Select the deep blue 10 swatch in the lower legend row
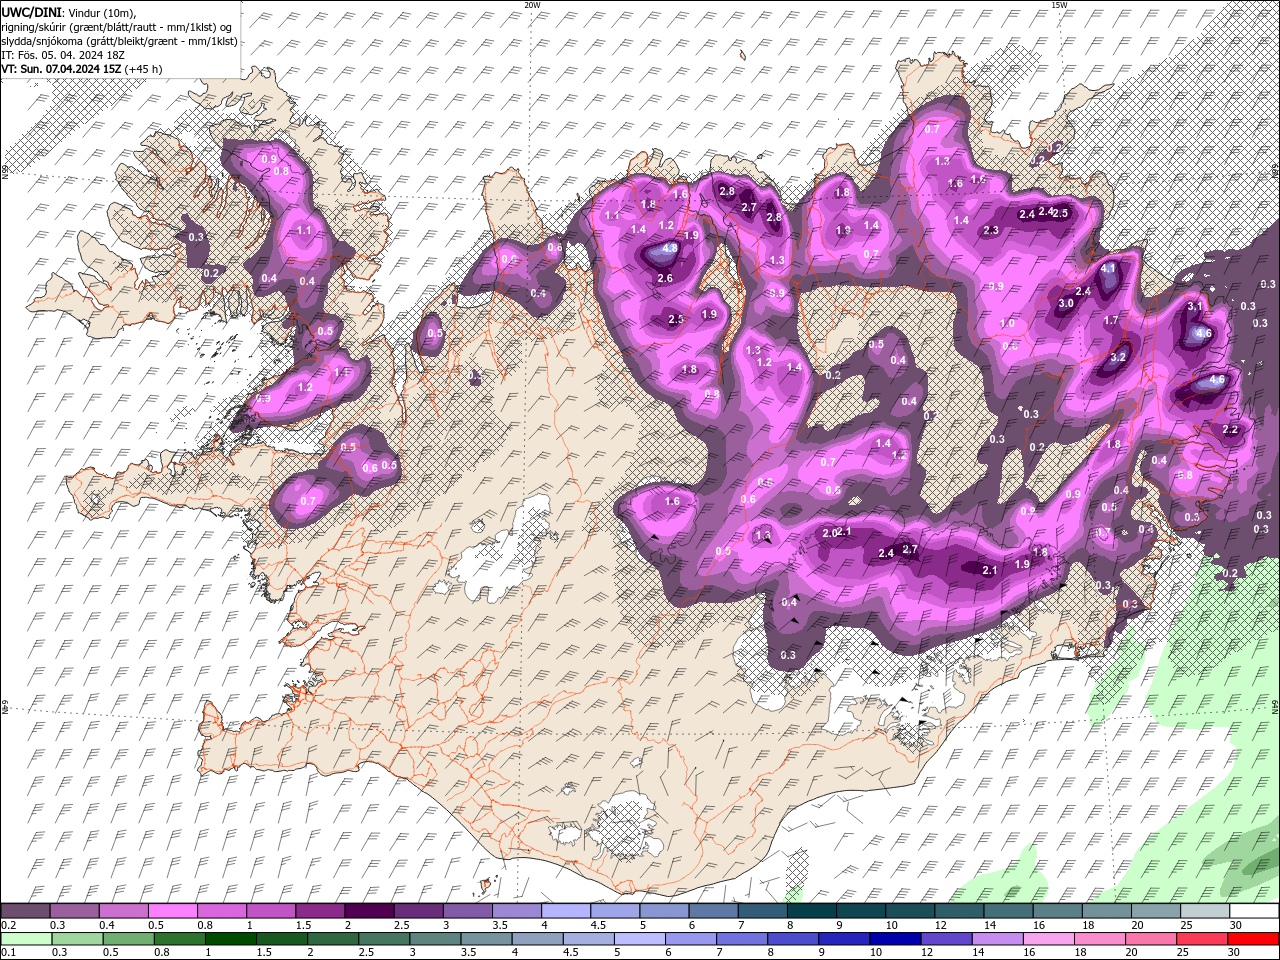1280x960 pixels. coord(895,939)
